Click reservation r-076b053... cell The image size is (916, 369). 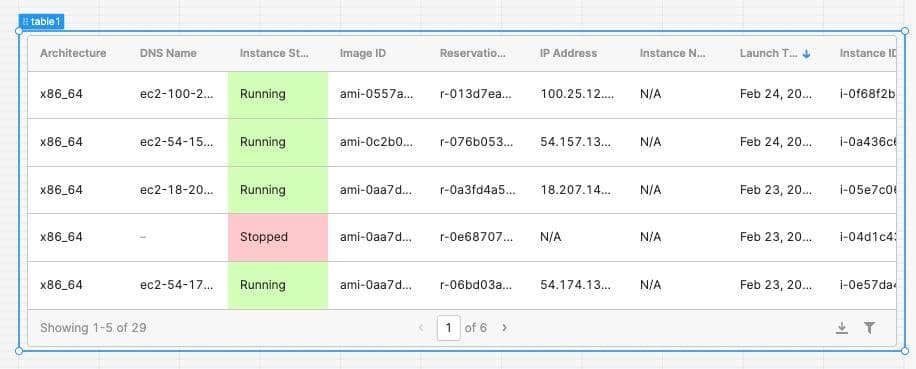click(476, 142)
